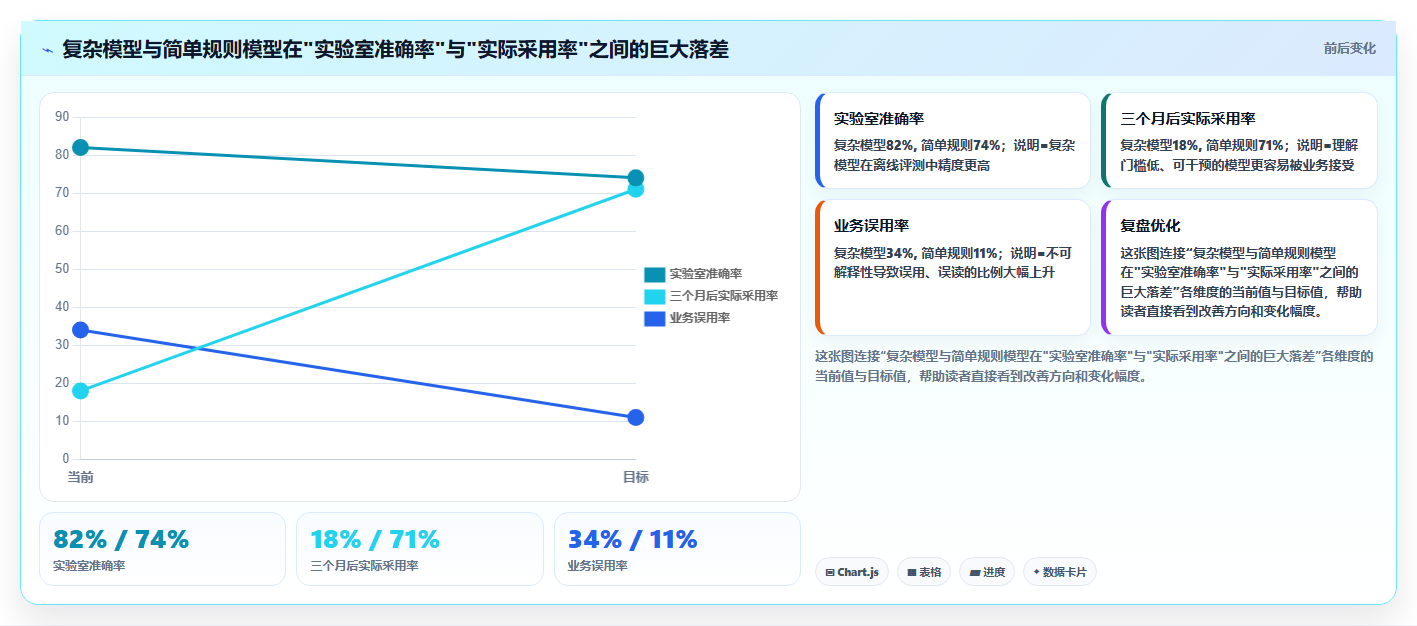Select the 实验室准确率 data point at 目标
Viewport: 1417px width, 626px height.
click(x=636, y=178)
